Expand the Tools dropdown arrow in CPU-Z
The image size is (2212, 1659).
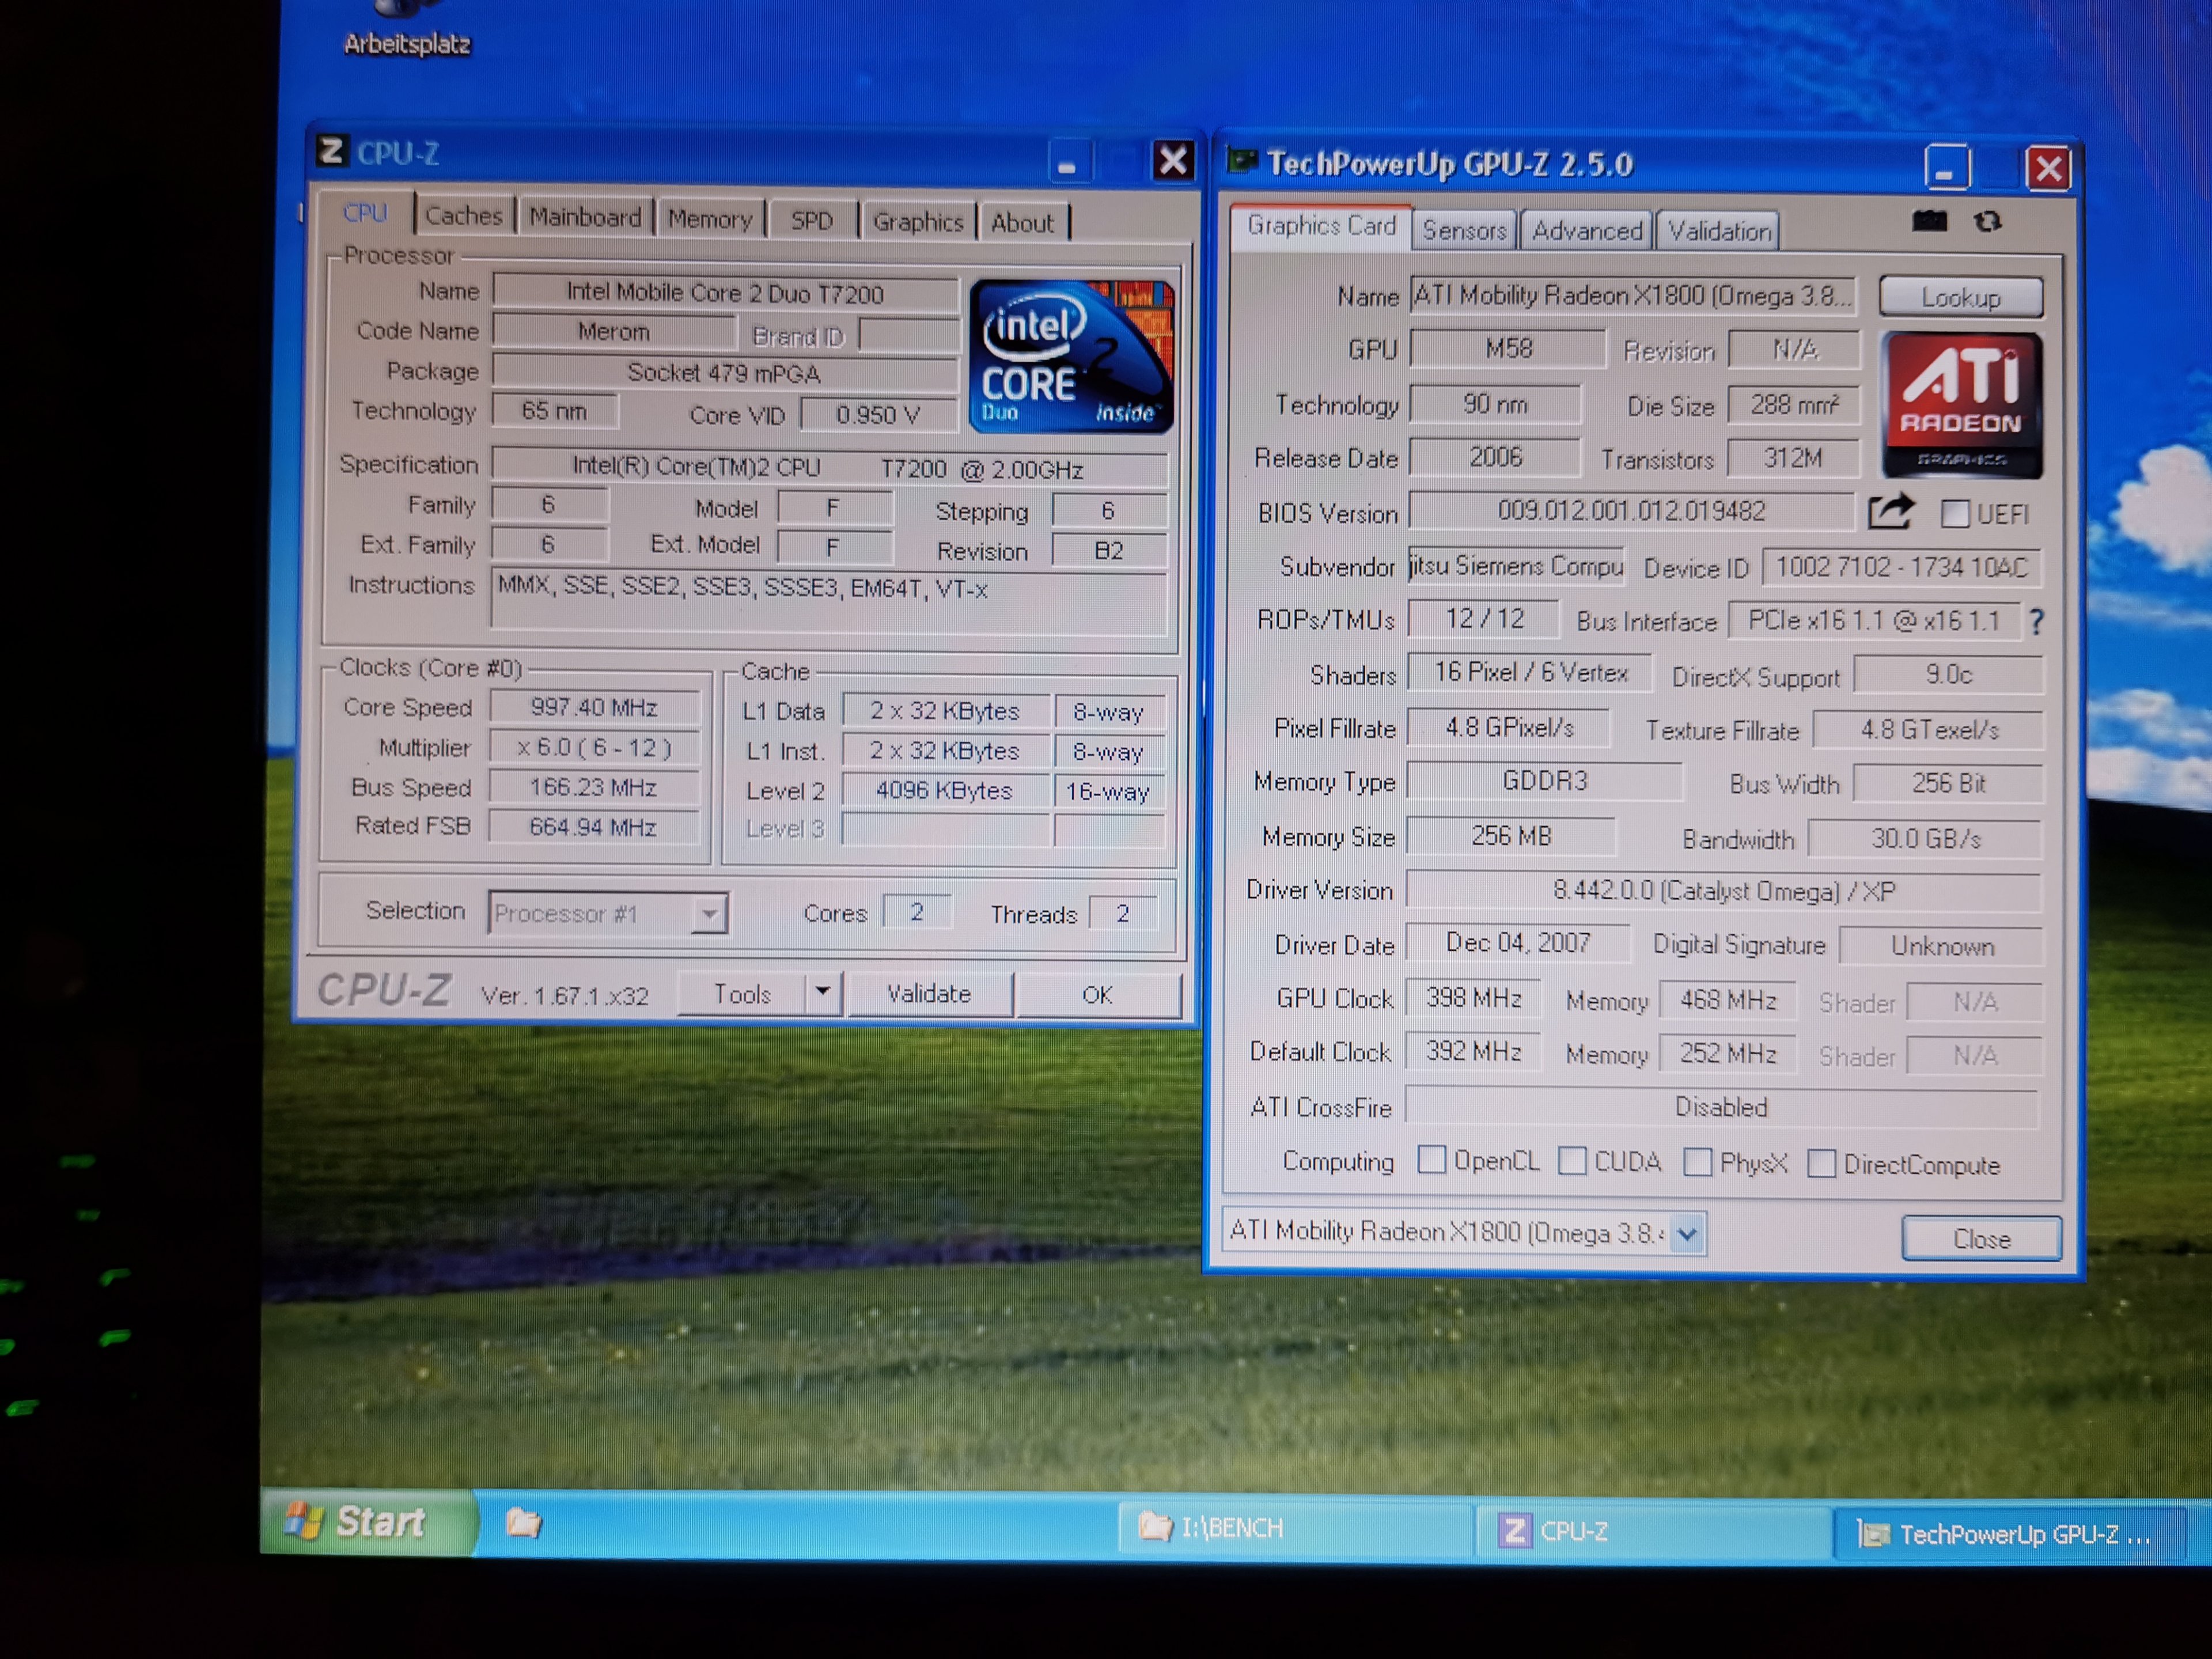click(x=822, y=992)
